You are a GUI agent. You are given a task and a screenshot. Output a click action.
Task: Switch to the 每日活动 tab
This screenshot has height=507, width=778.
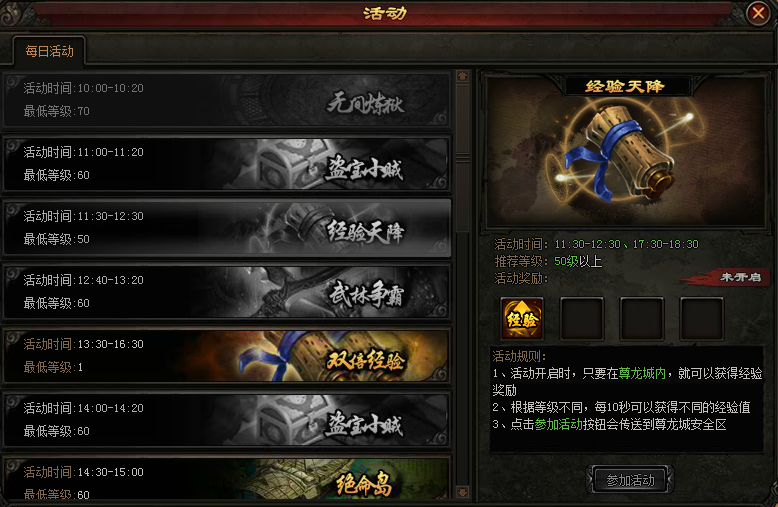pyautogui.click(x=49, y=51)
